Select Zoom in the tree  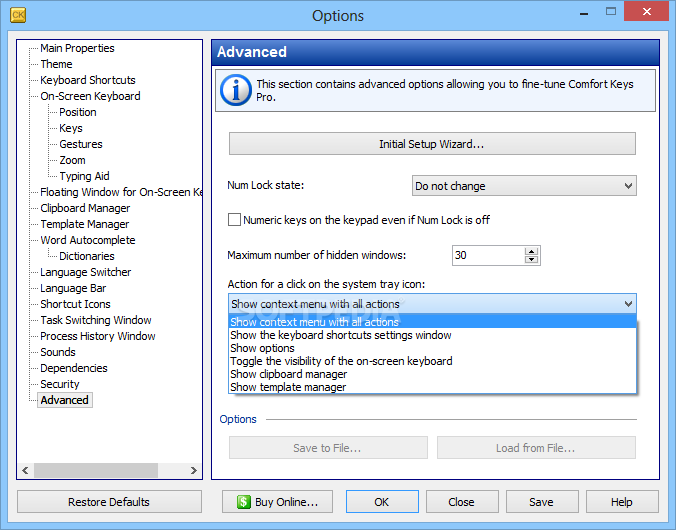coord(72,160)
